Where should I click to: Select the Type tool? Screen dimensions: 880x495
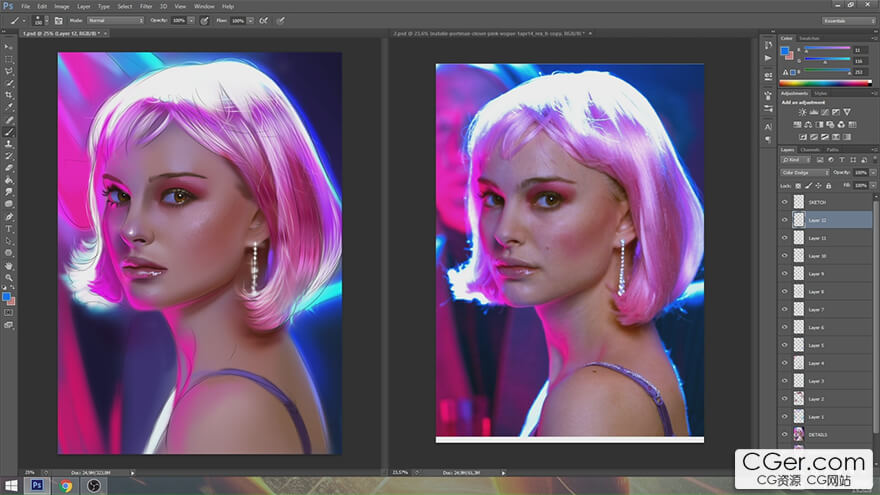(x=8, y=229)
